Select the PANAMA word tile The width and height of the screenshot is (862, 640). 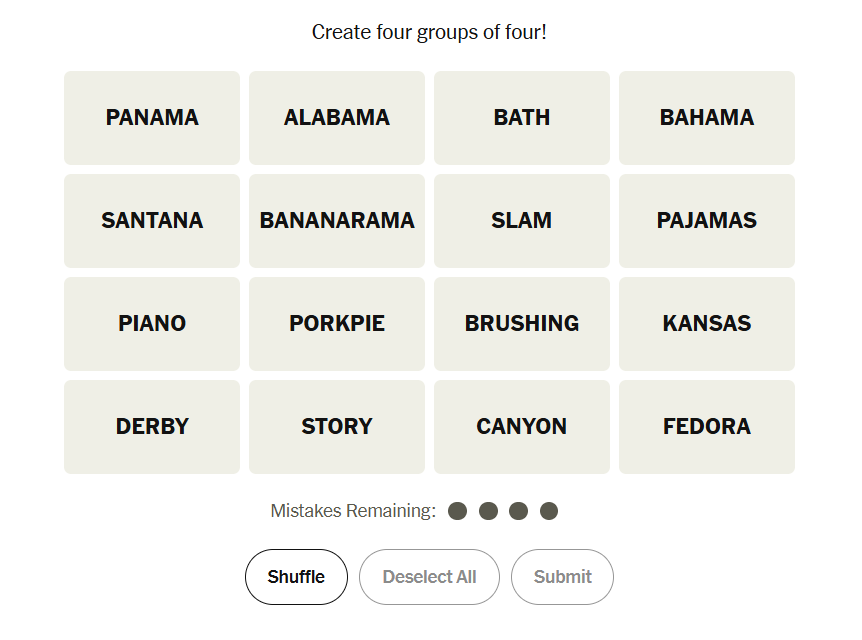click(152, 118)
